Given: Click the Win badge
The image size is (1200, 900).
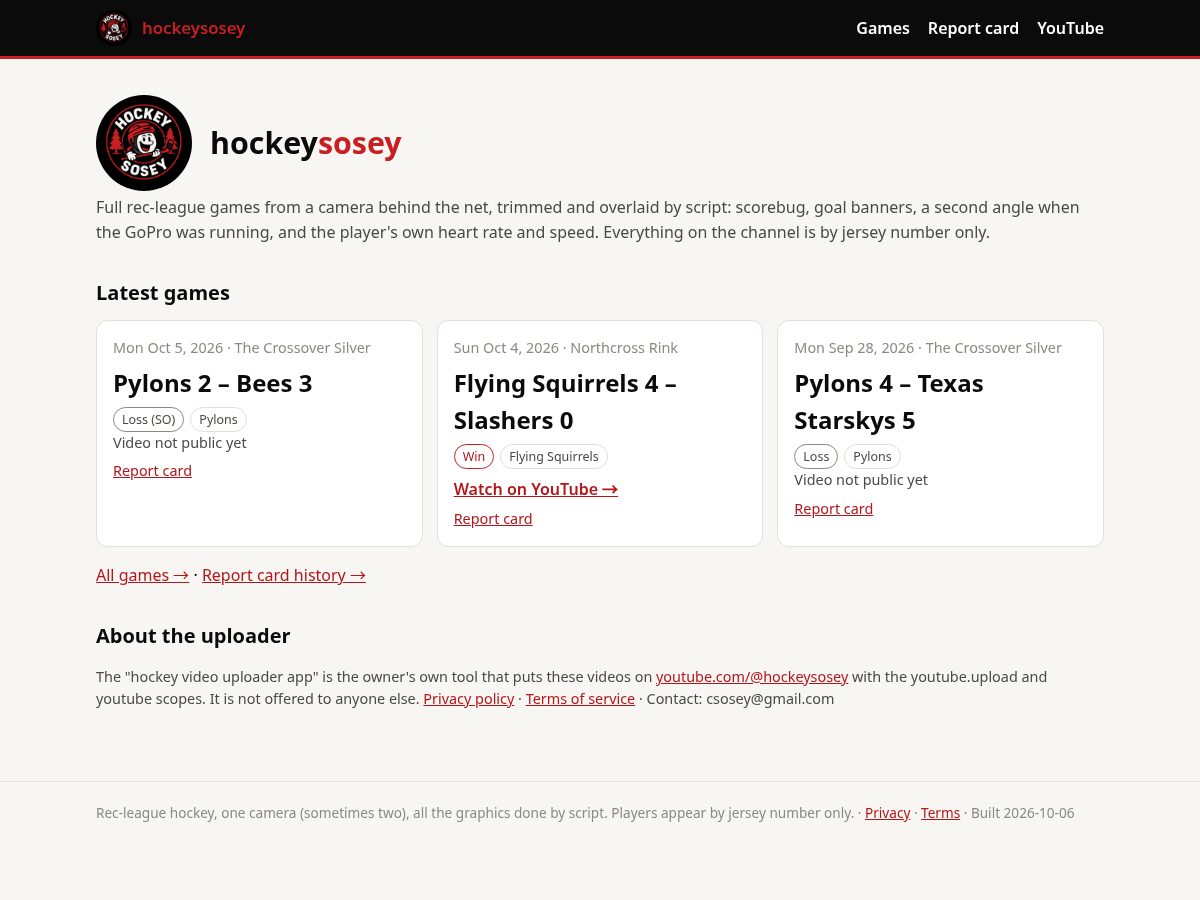Looking at the screenshot, I should coord(474,457).
